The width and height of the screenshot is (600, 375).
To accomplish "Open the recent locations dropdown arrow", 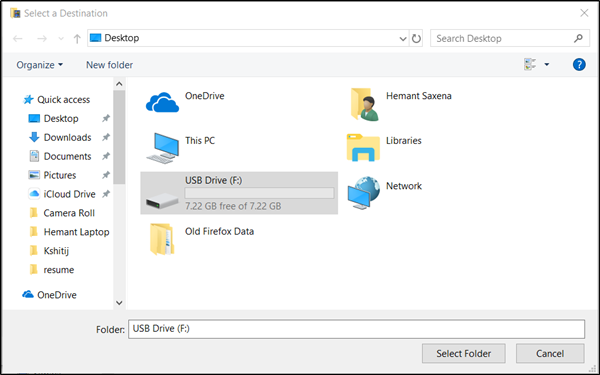I will 61,38.
